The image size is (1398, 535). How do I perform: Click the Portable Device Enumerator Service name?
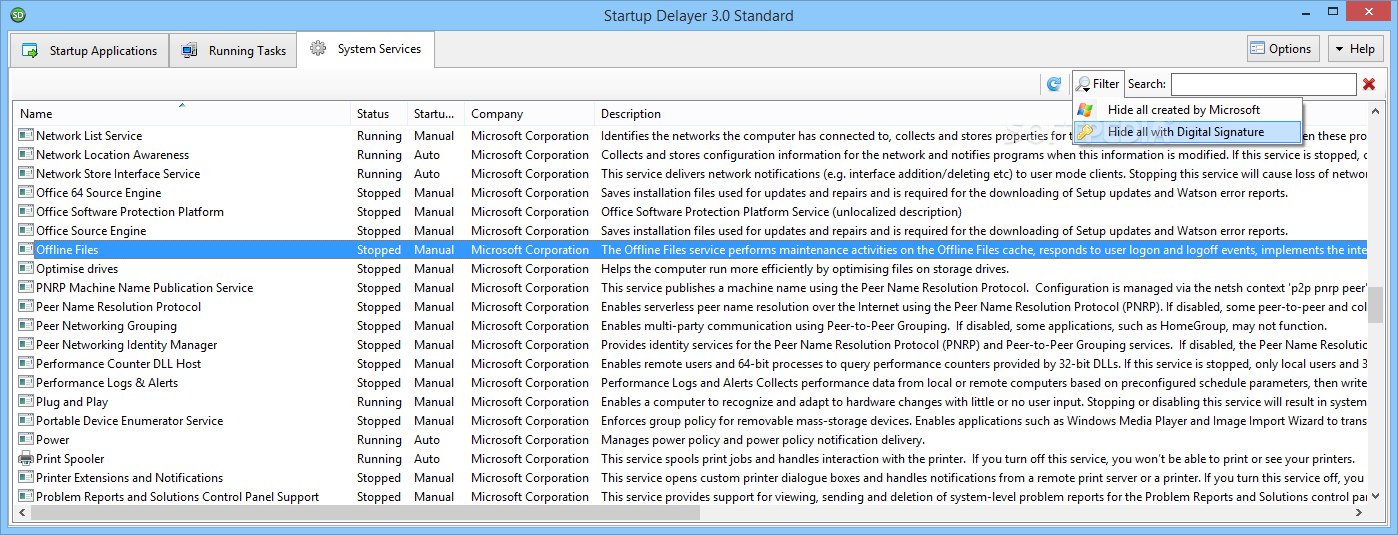point(129,420)
